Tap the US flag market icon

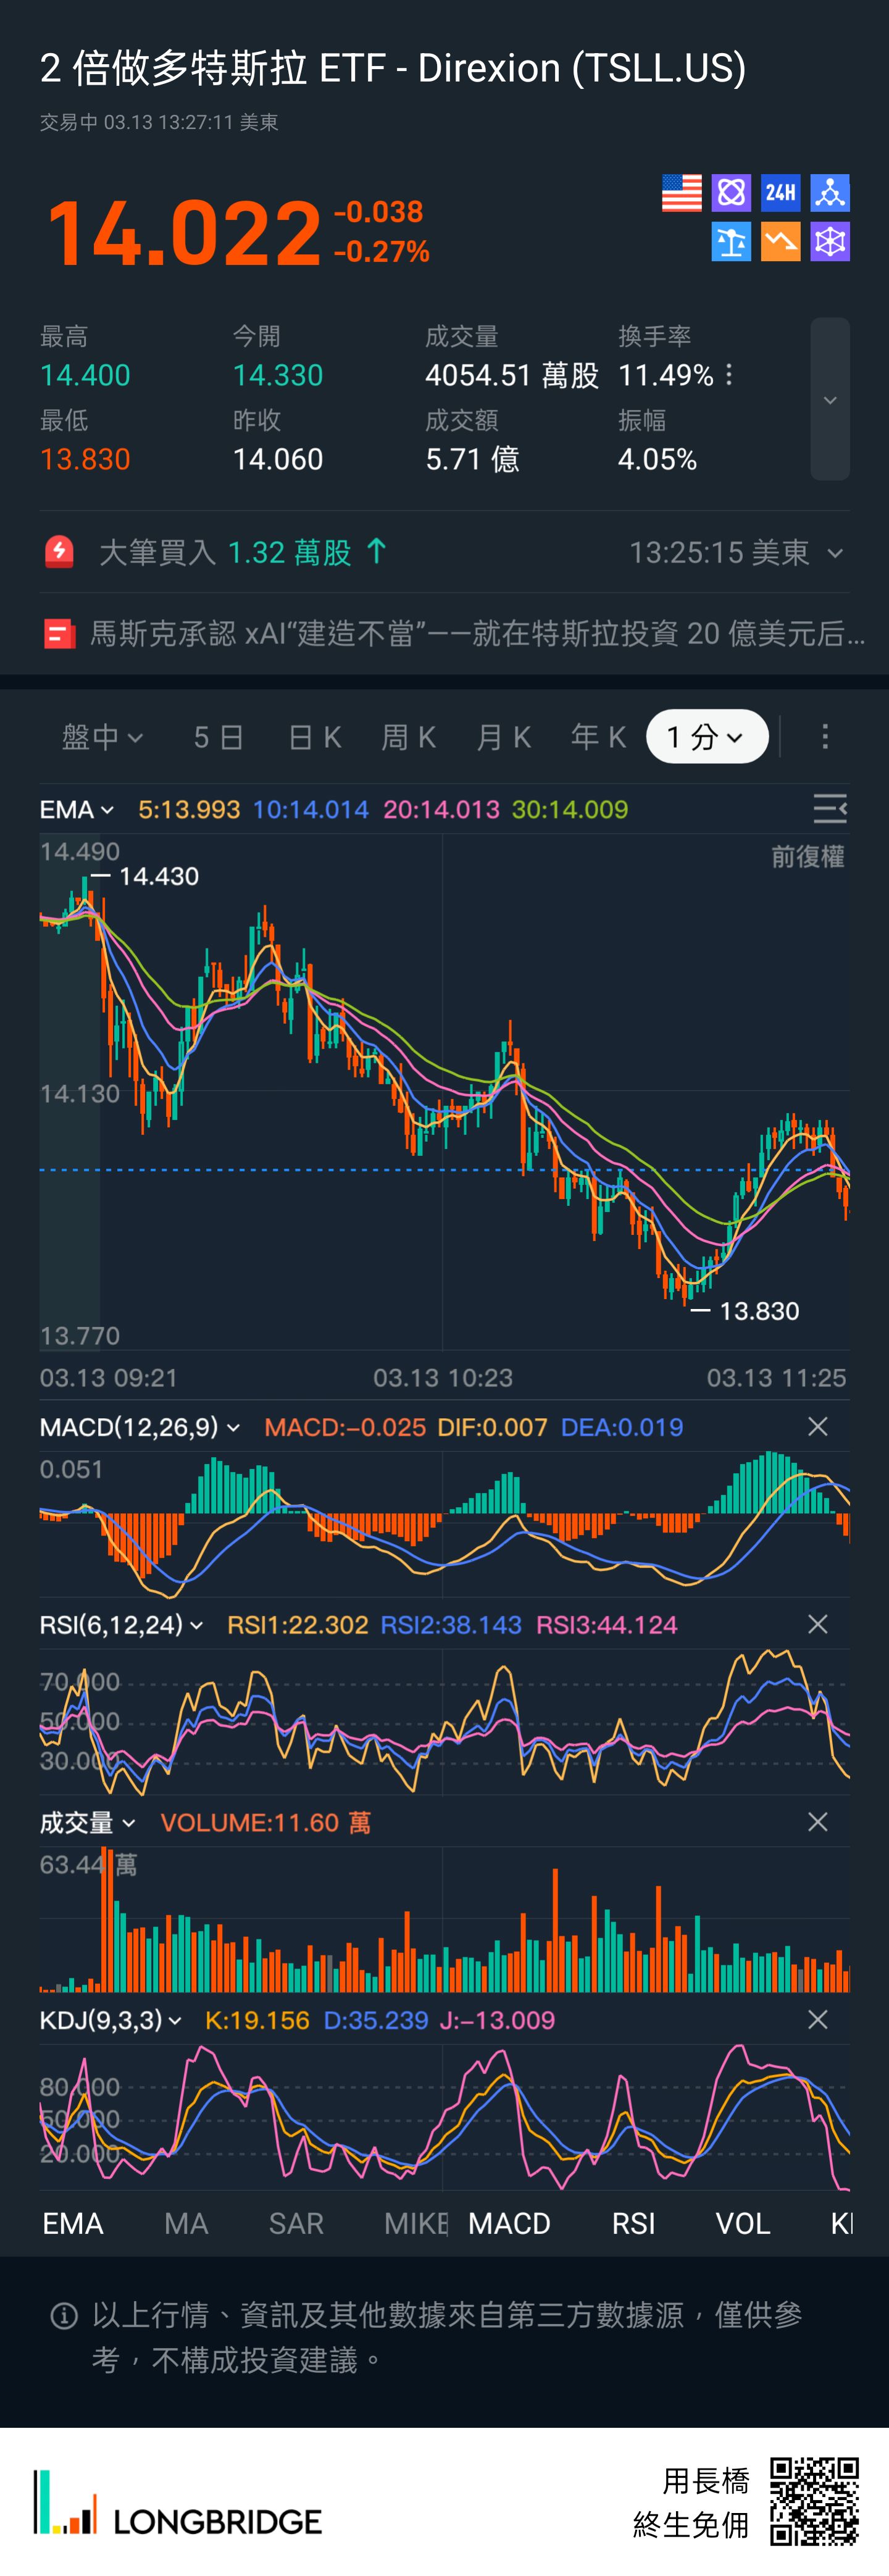click(x=681, y=193)
